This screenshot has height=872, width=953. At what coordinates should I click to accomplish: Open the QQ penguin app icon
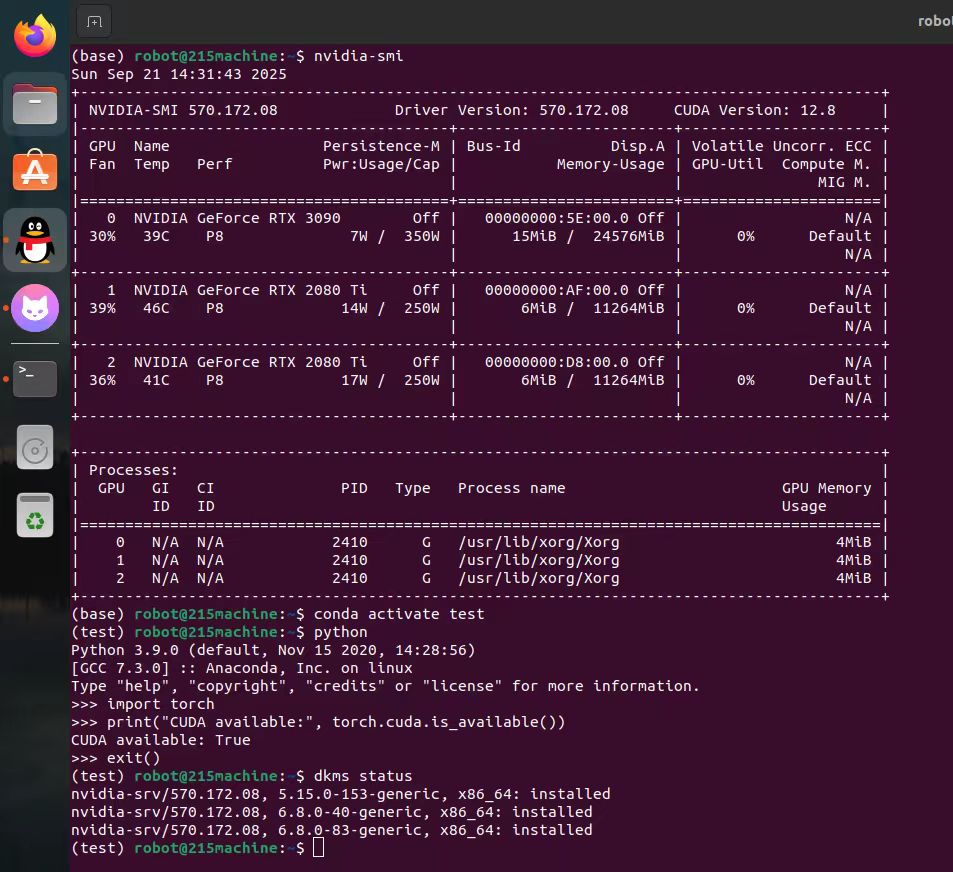pyautogui.click(x=35, y=240)
